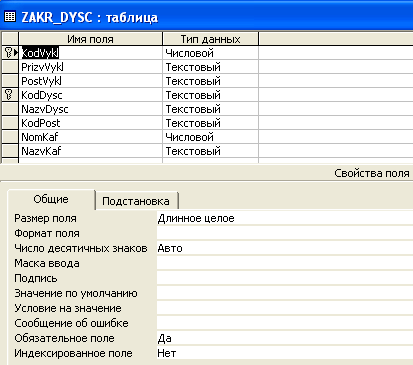Click the Маска ввода property field

tap(285, 263)
